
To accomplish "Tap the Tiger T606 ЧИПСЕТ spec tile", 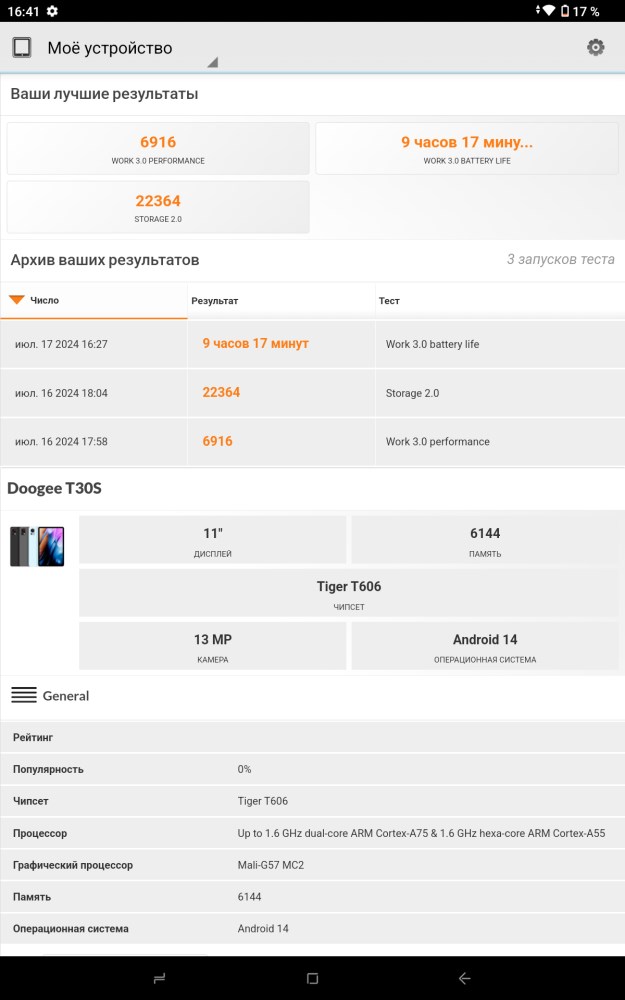I will (x=349, y=592).
